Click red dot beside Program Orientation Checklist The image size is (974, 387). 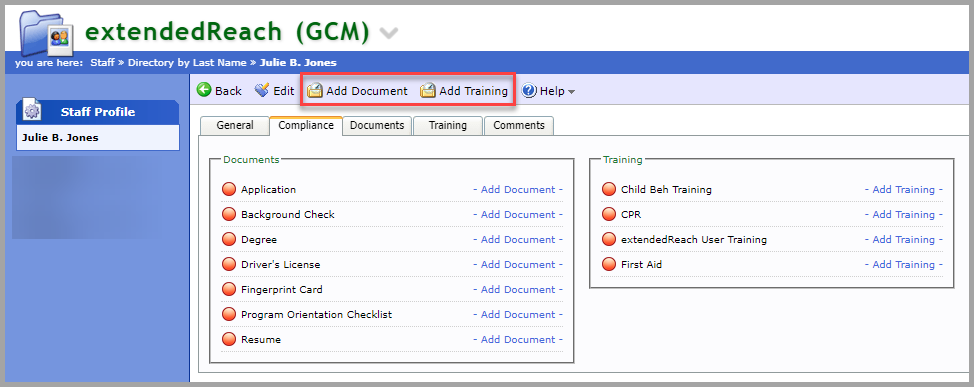pyautogui.click(x=229, y=314)
